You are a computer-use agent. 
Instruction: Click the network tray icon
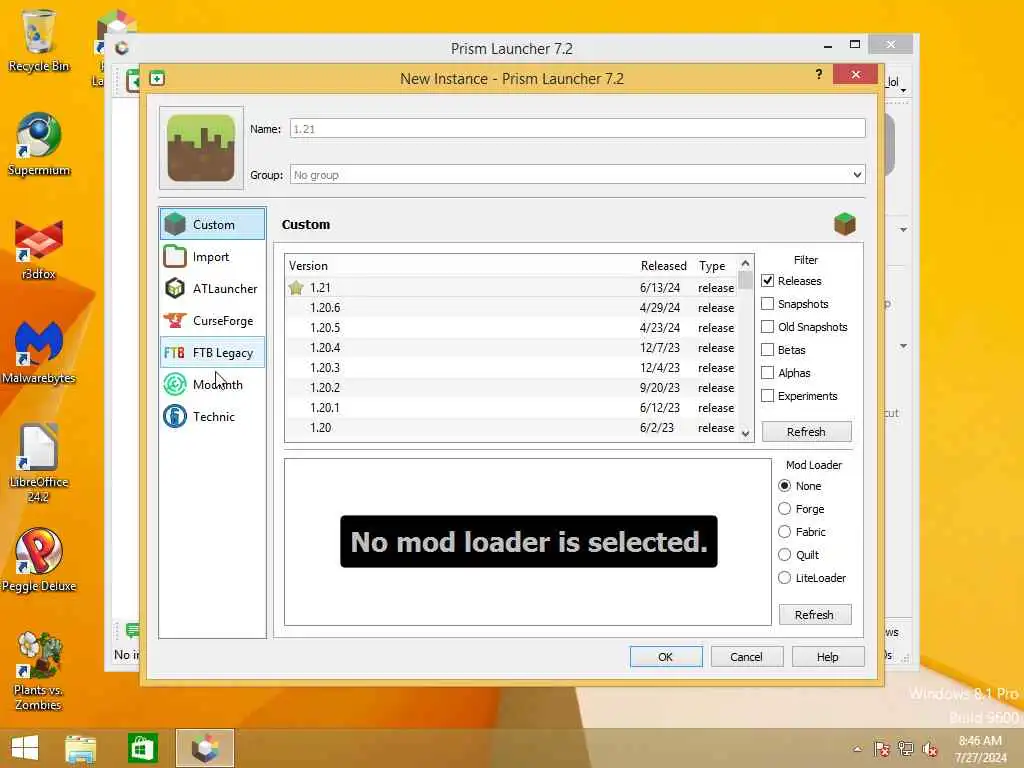pos(905,749)
